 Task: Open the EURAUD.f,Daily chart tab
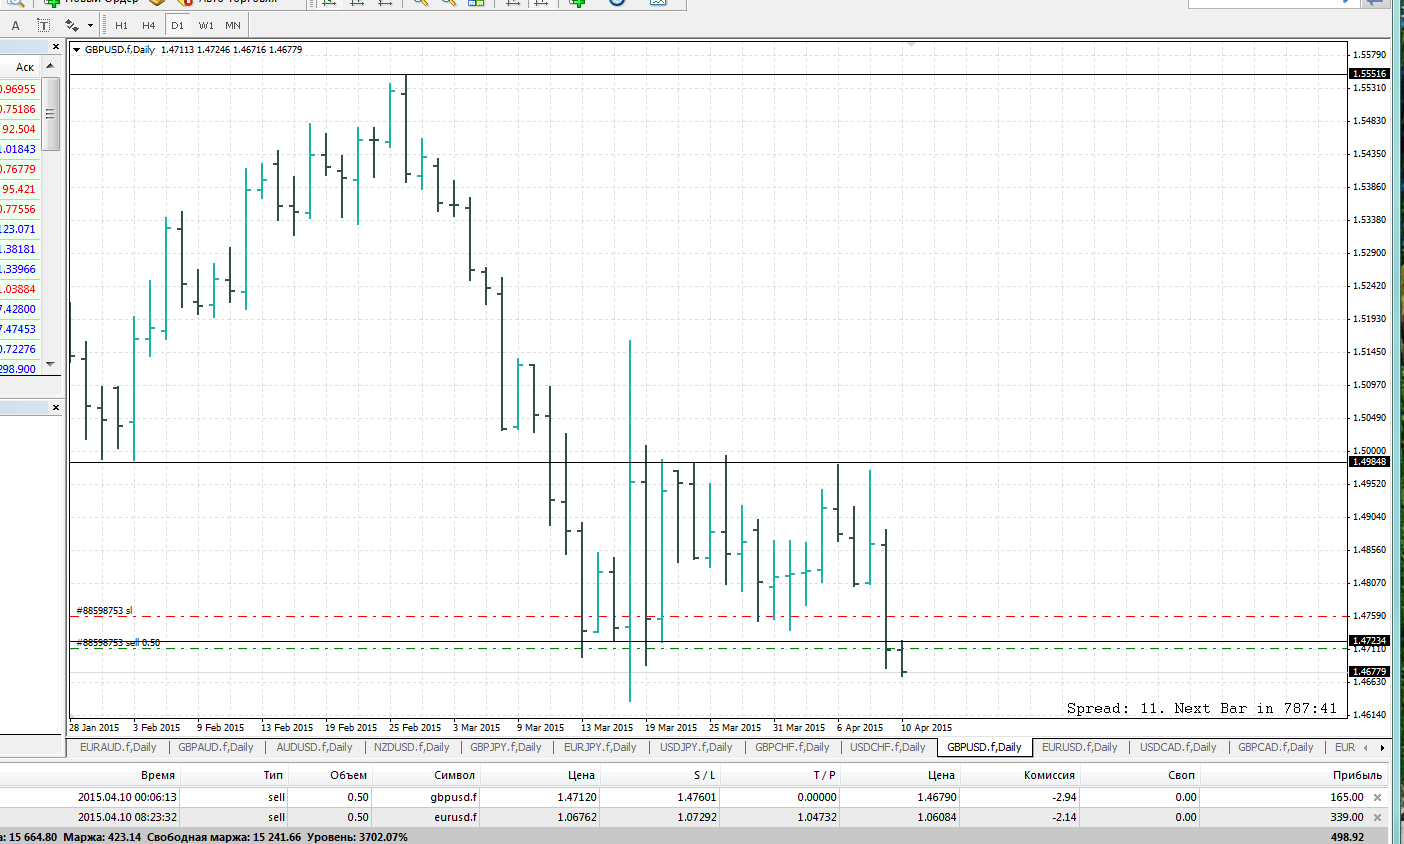(x=118, y=747)
